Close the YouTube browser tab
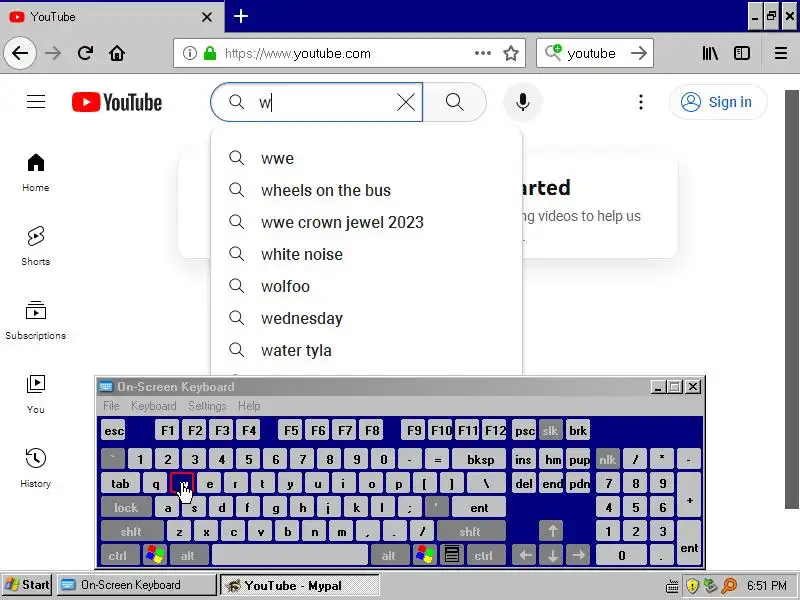 [x=207, y=17]
